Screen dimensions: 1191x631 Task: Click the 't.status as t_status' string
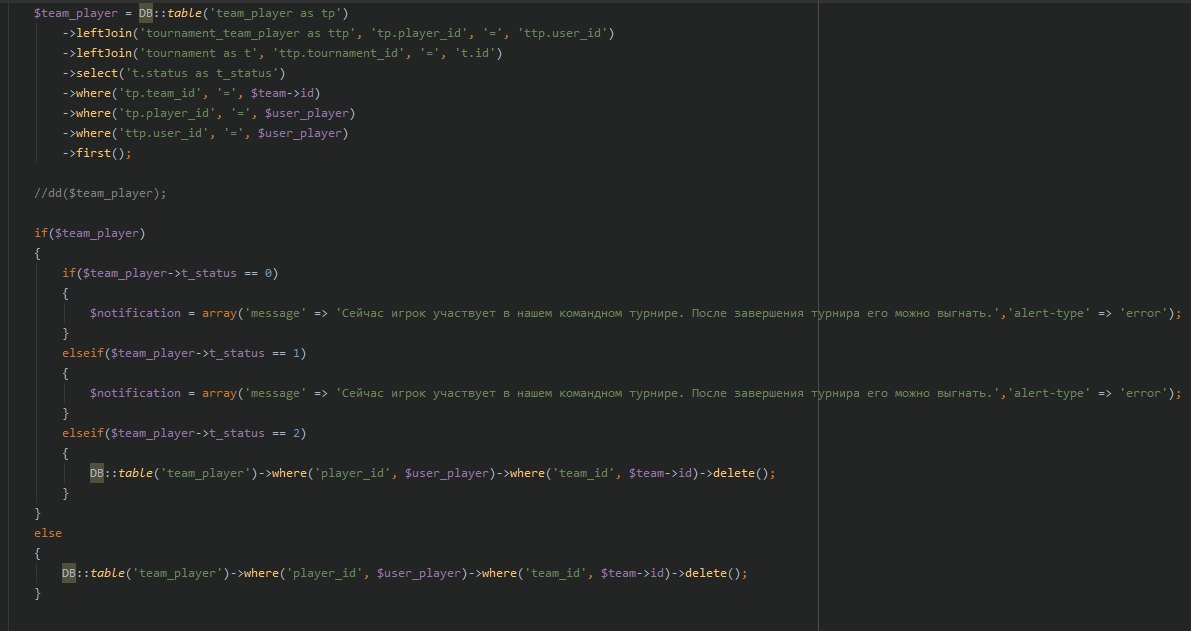[x=202, y=73]
